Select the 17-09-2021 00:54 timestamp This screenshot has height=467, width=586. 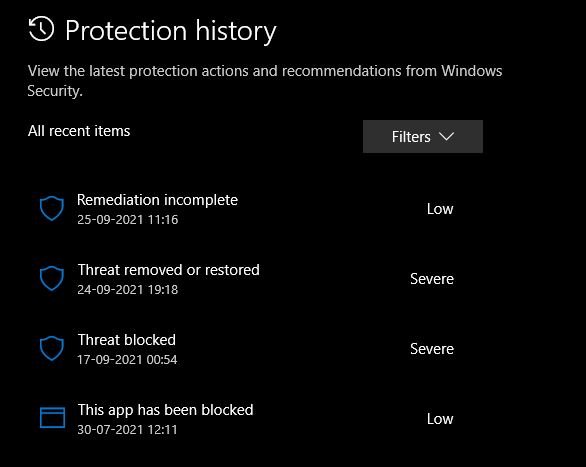point(127,359)
